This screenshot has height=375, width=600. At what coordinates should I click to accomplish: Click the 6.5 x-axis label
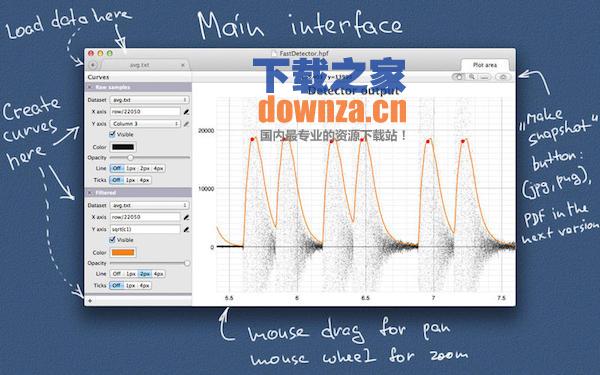(365, 298)
